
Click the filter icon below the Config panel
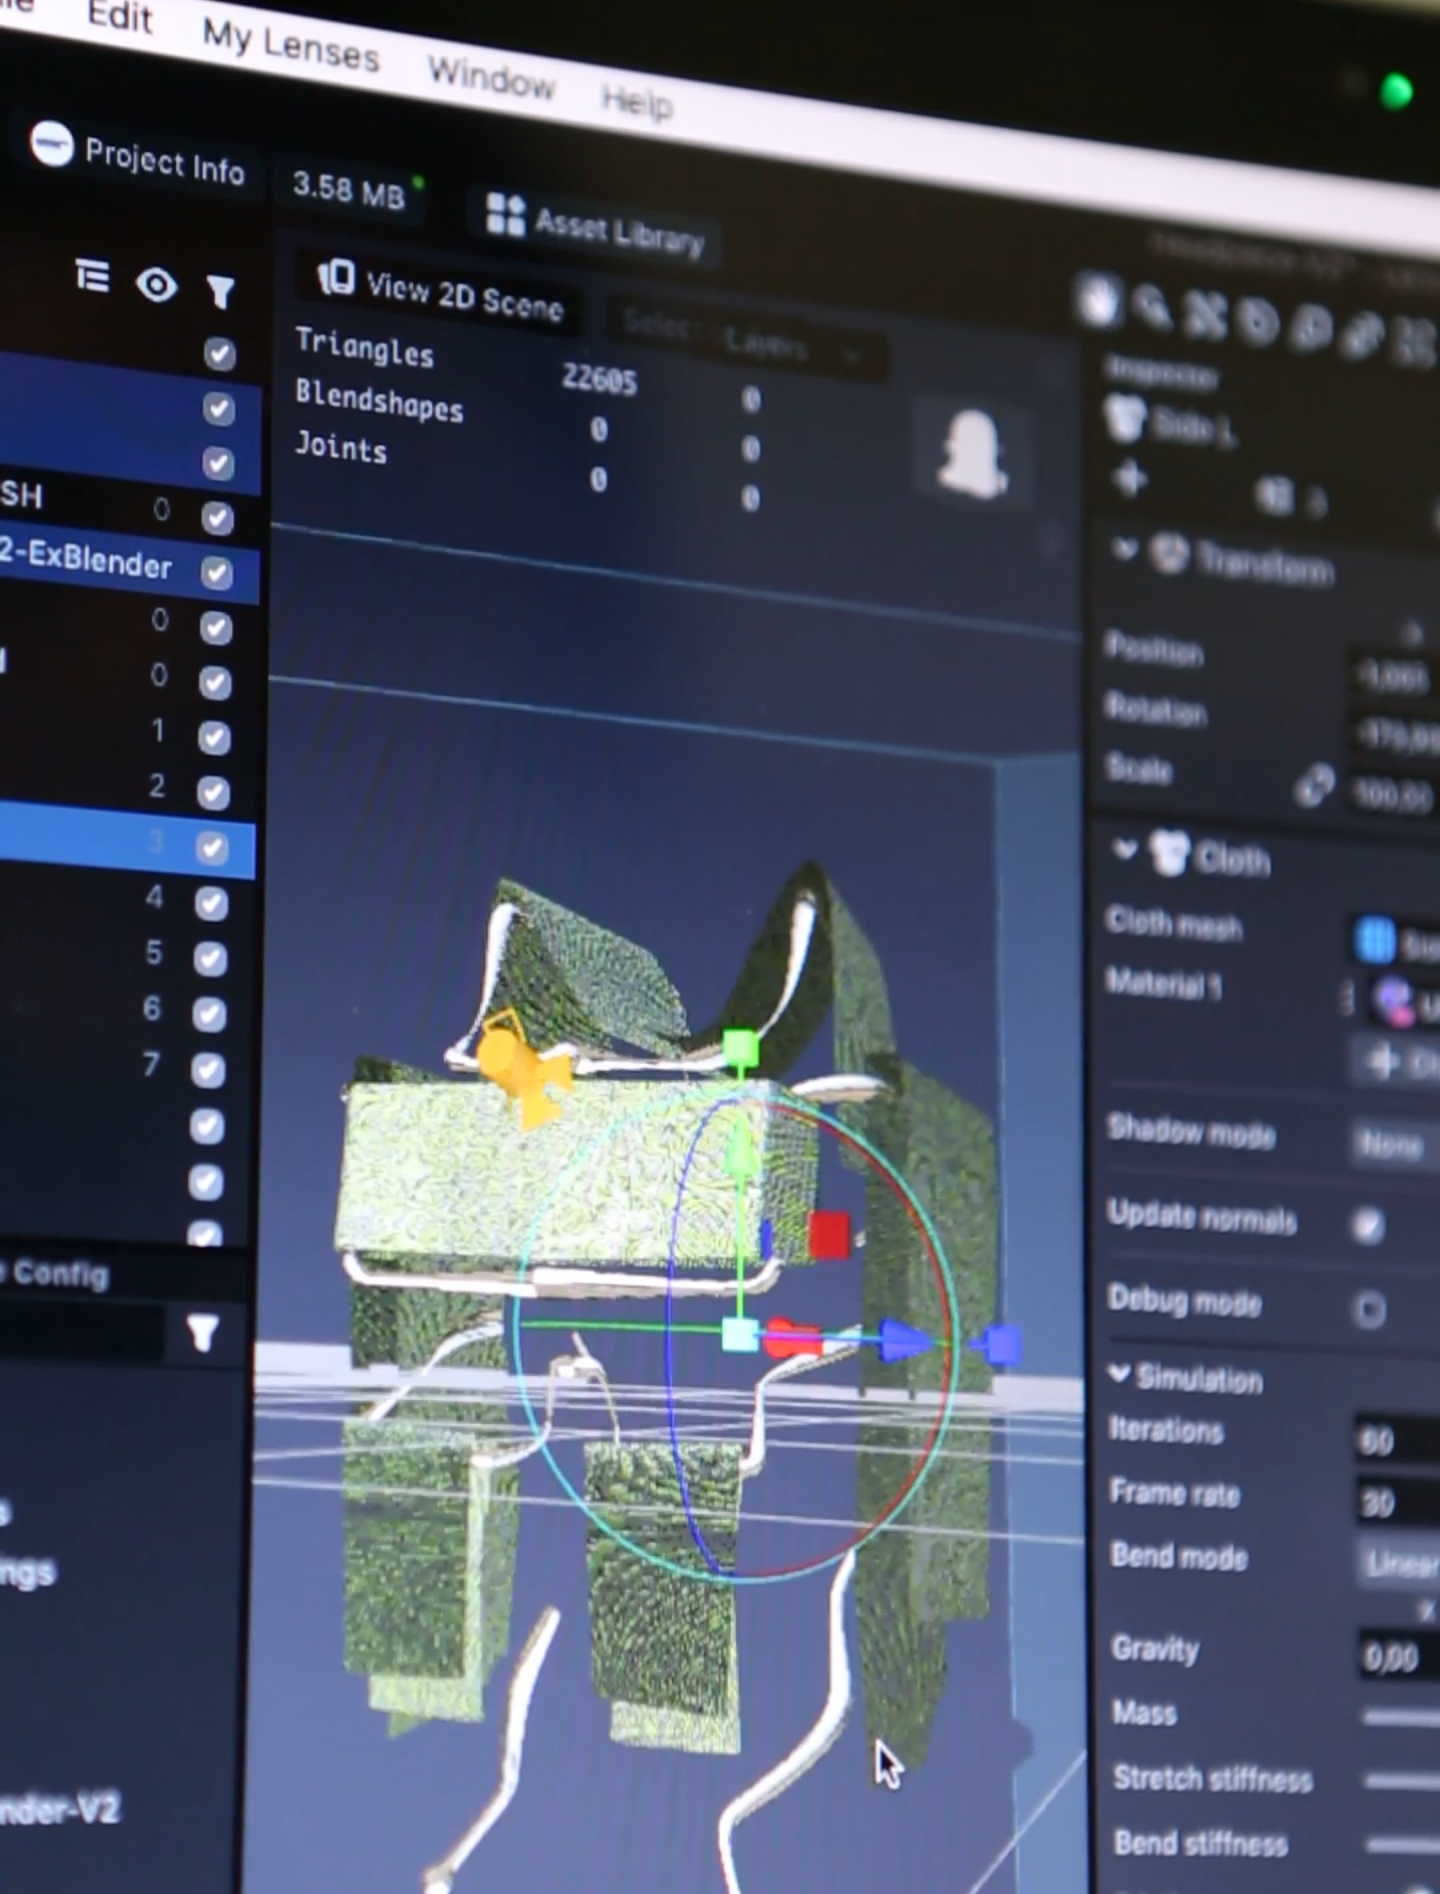tap(203, 1333)
